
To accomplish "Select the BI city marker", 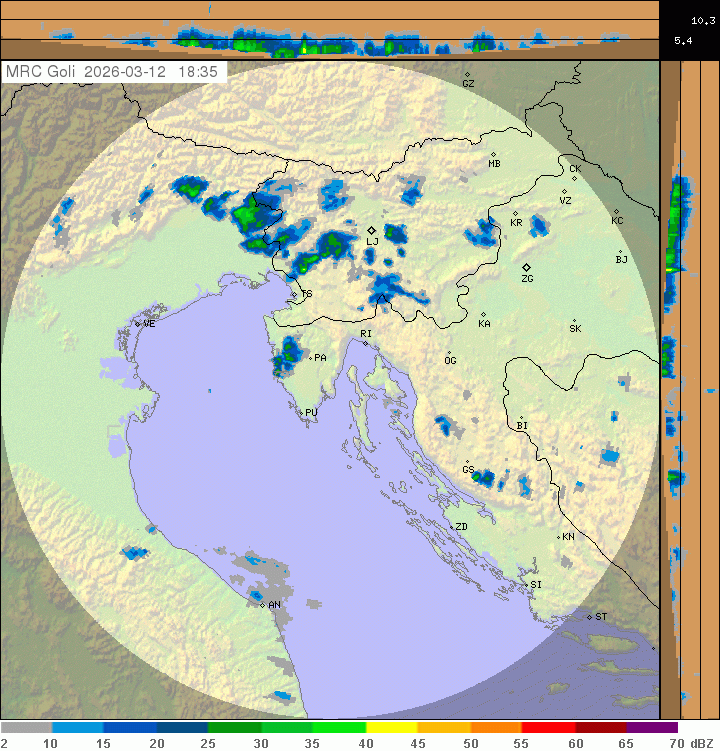I will tap(521, 418).
